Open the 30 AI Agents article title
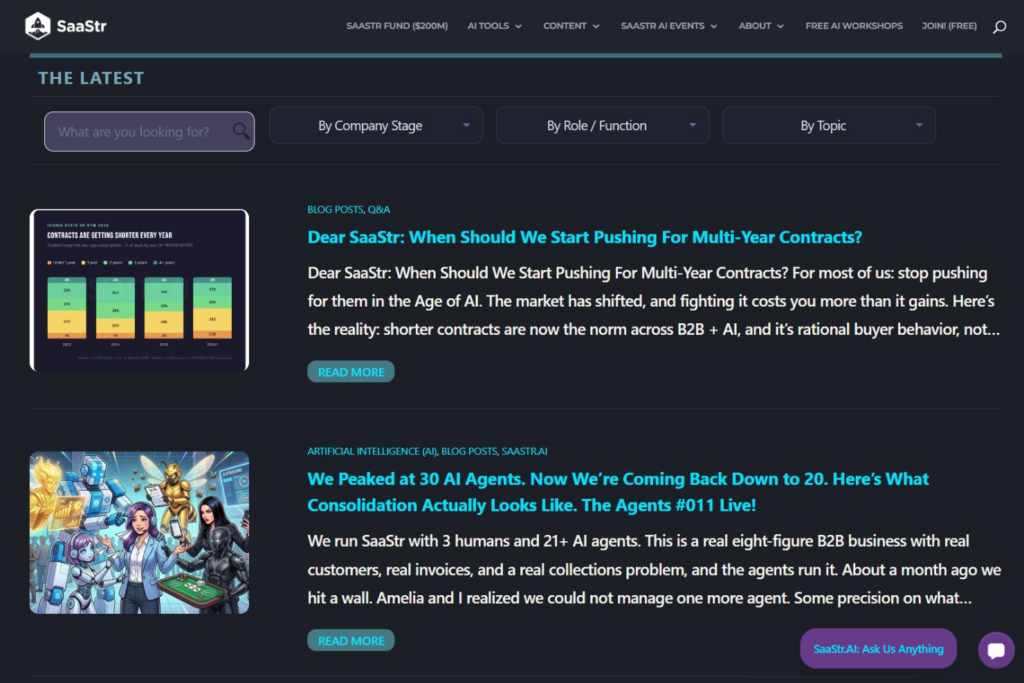The width and height of the screenshot is (1024, 683). point(618,492)
